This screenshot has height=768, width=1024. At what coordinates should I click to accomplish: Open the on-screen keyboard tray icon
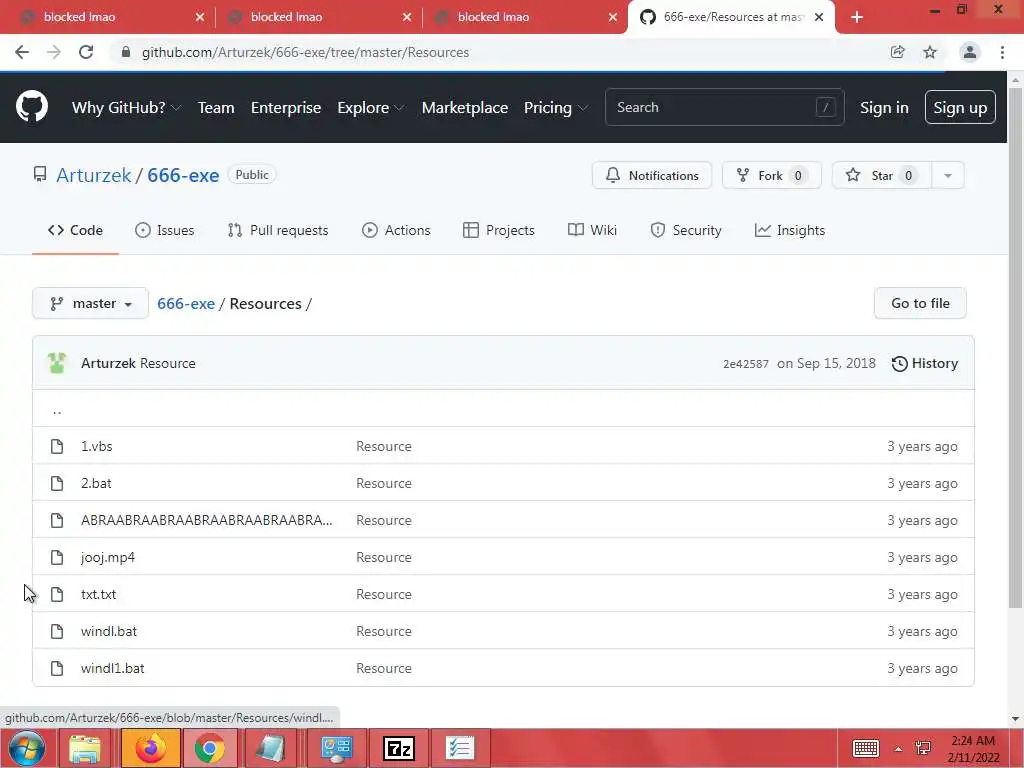pos(866,748)
